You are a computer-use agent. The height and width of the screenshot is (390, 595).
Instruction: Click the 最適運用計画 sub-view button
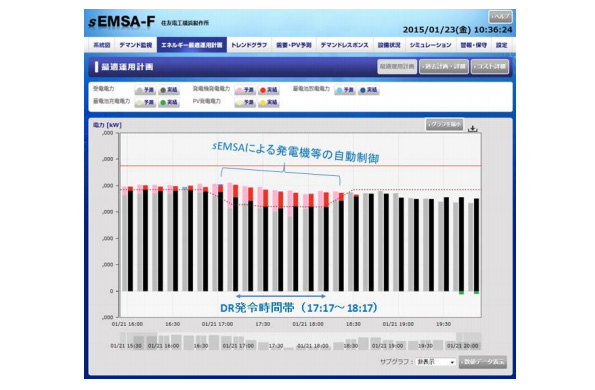397,66
